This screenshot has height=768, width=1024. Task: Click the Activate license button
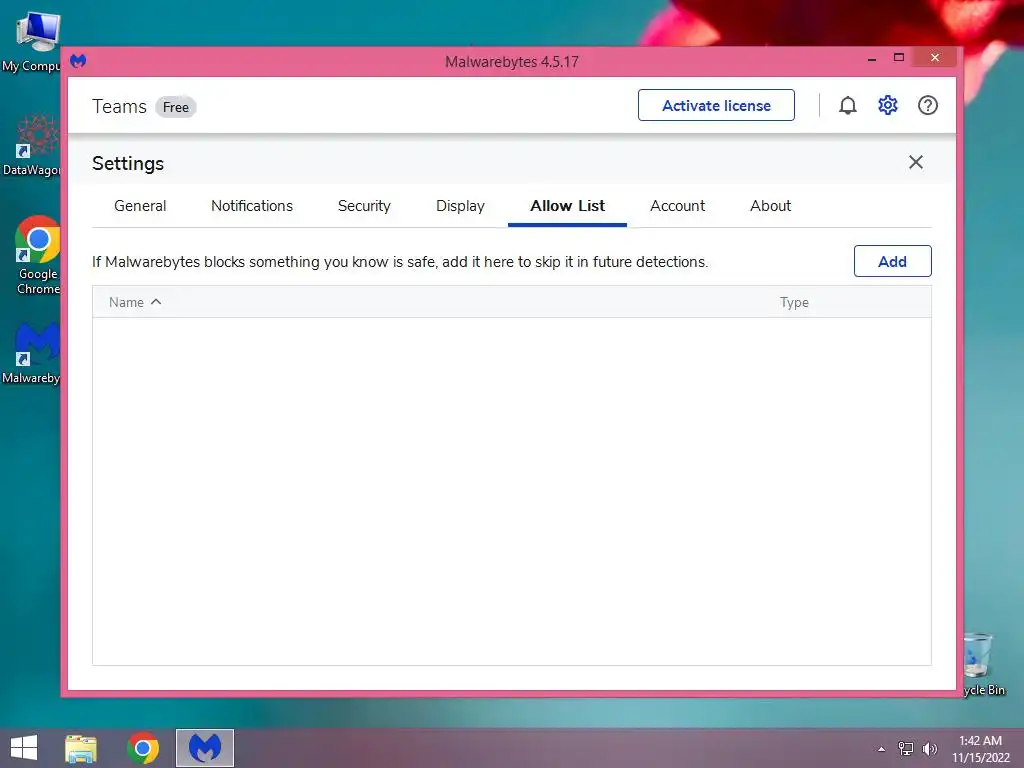[716, 105]
